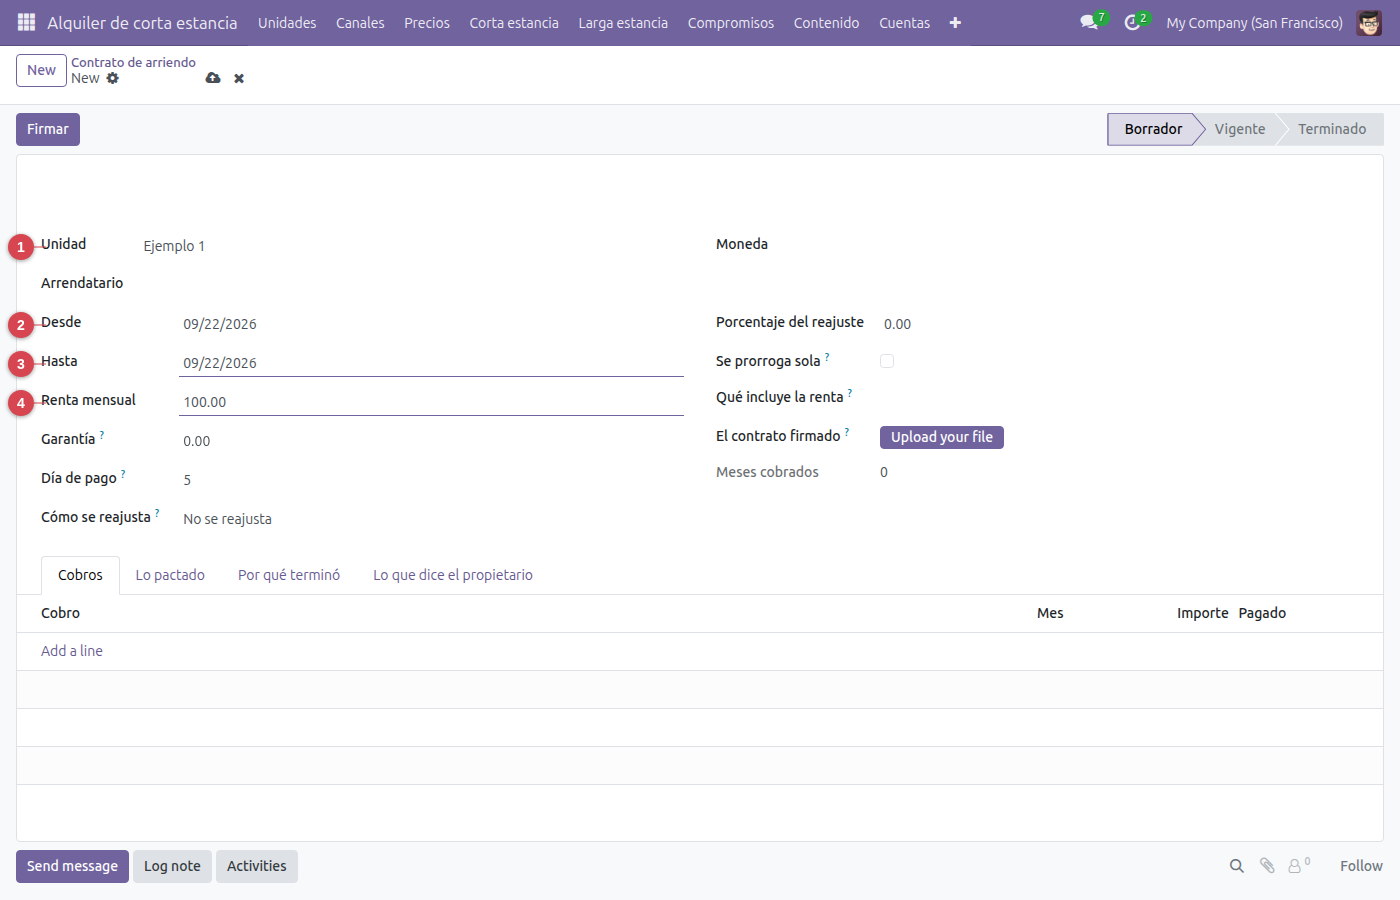Image resolution: width=1400 pixels, height=900 pixels.
Task: Open the Corta estancia menu
Action: (x=514, y=22)
